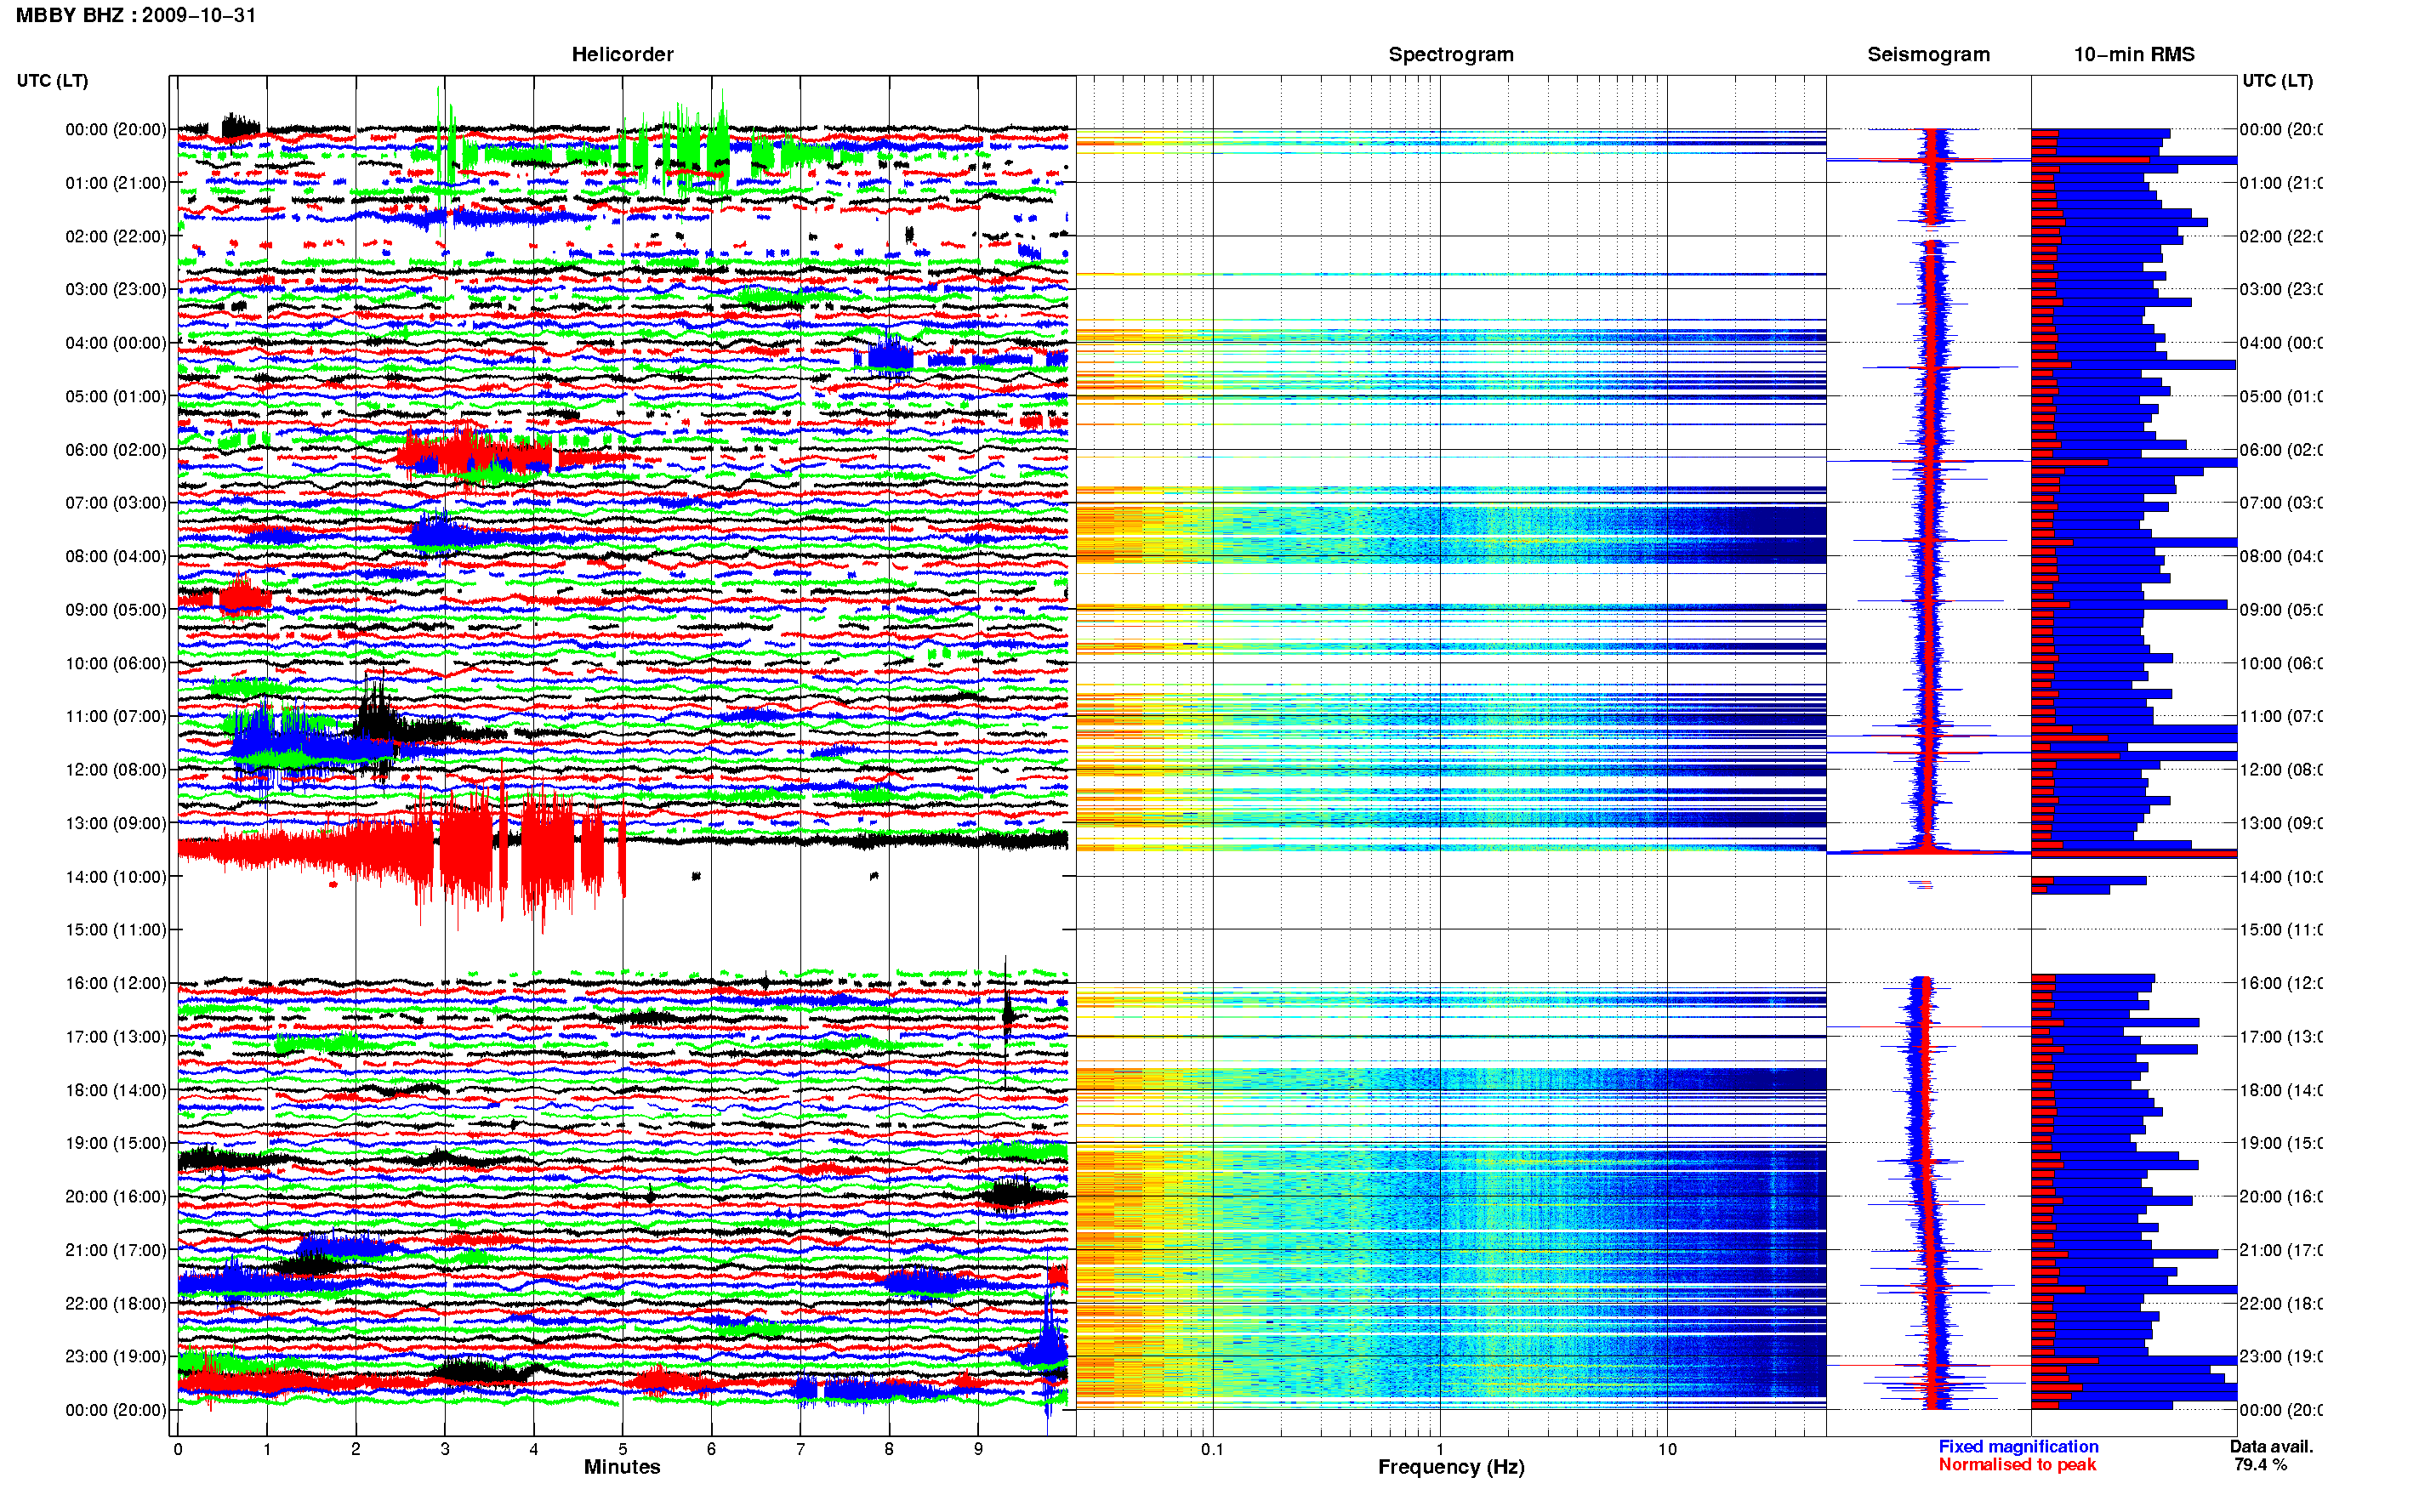The height and width of the screenshot is (1512, 2419).
Task: Click the left '11:00 (07:00)' time label
Action: 116,716
